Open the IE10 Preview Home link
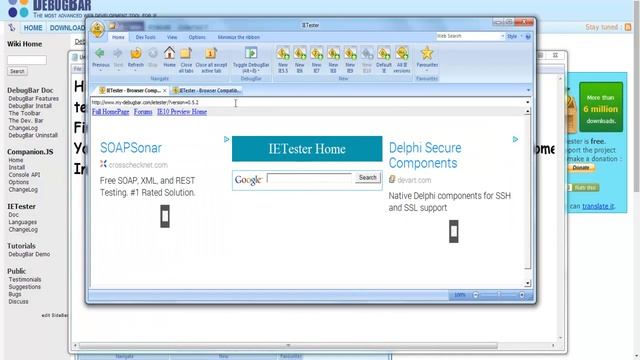Image resolution: width=640 pixels, height=360 pixels. pos(182,112)
